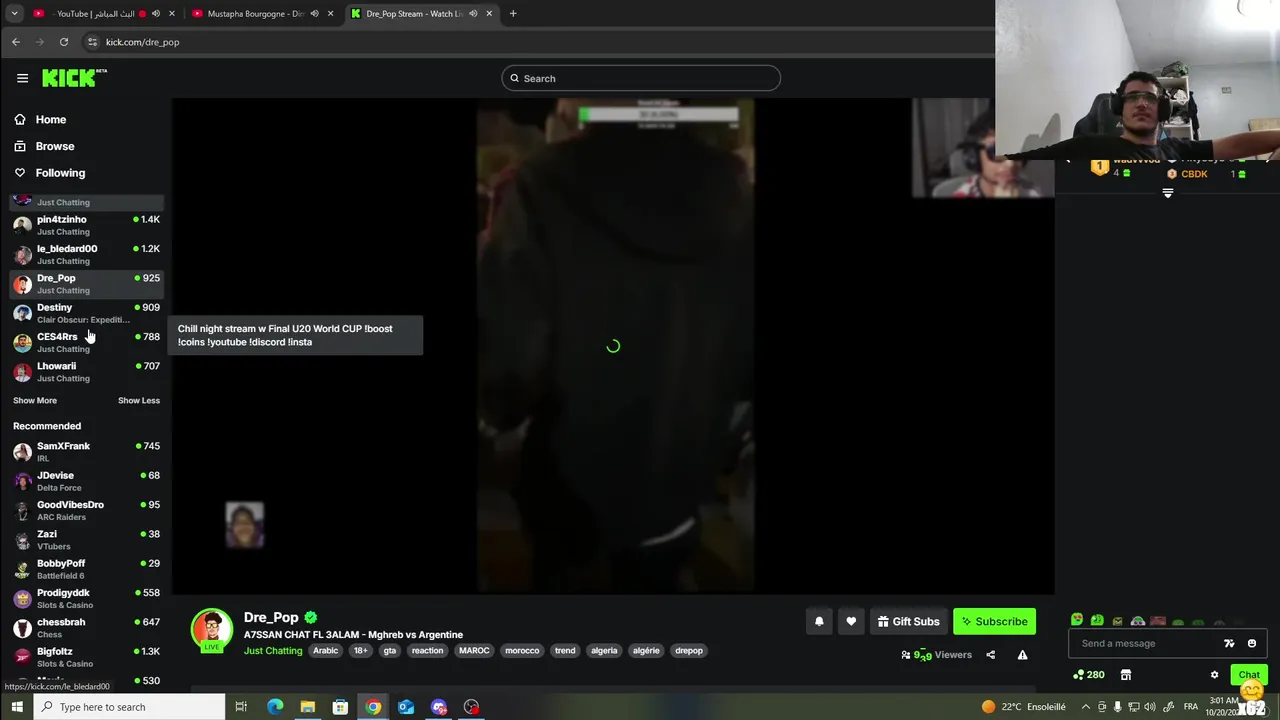The height and width of the screenshot is (720, 1280).
Task: Open the chat shop store icon
Action: click(1126, 675)
